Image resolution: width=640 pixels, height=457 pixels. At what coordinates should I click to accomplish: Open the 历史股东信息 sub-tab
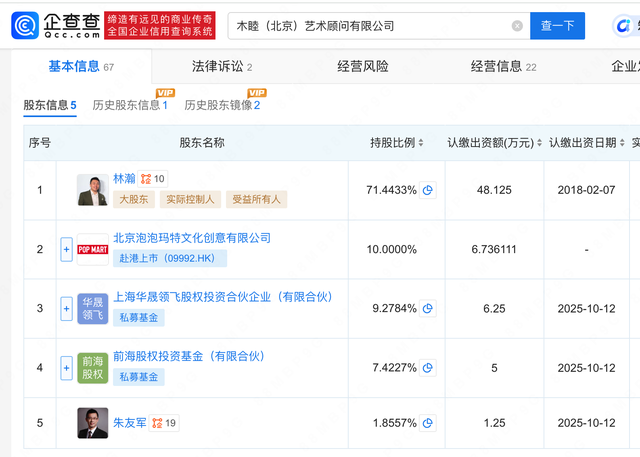point(129,105)
